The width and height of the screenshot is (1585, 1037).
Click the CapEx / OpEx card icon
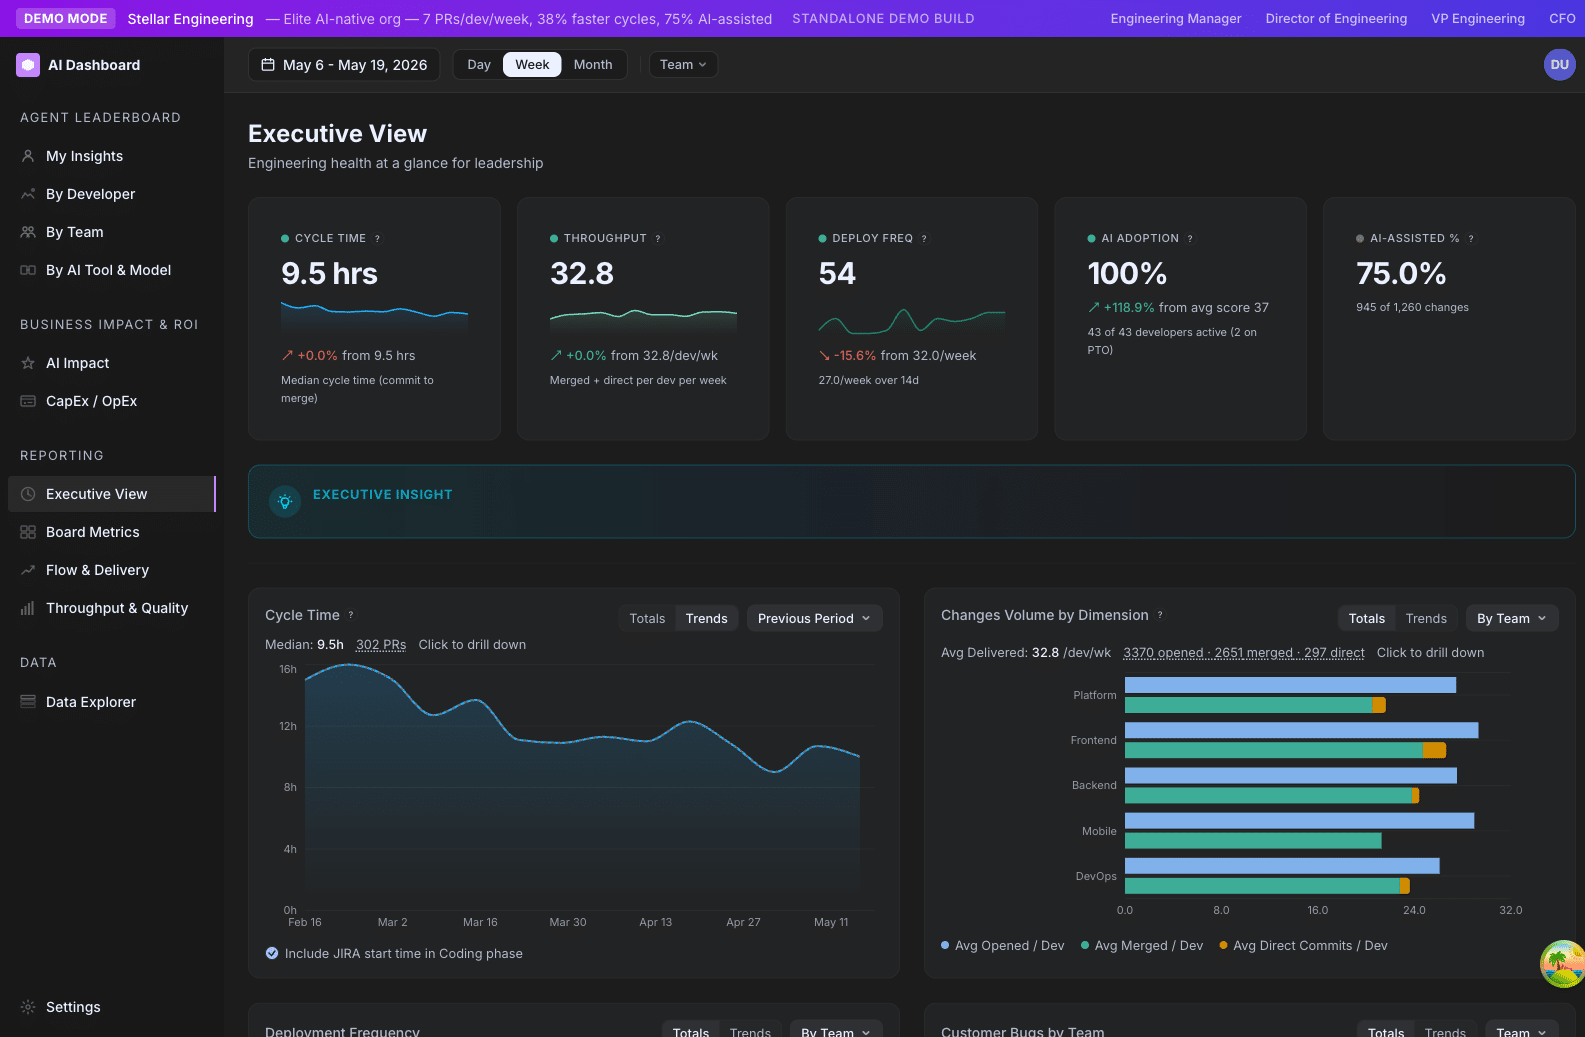click(x=28, y=401)
